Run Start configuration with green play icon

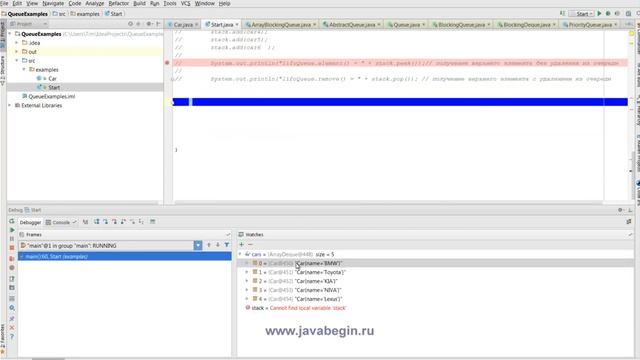pyautogui.click(x=600, y=13)
